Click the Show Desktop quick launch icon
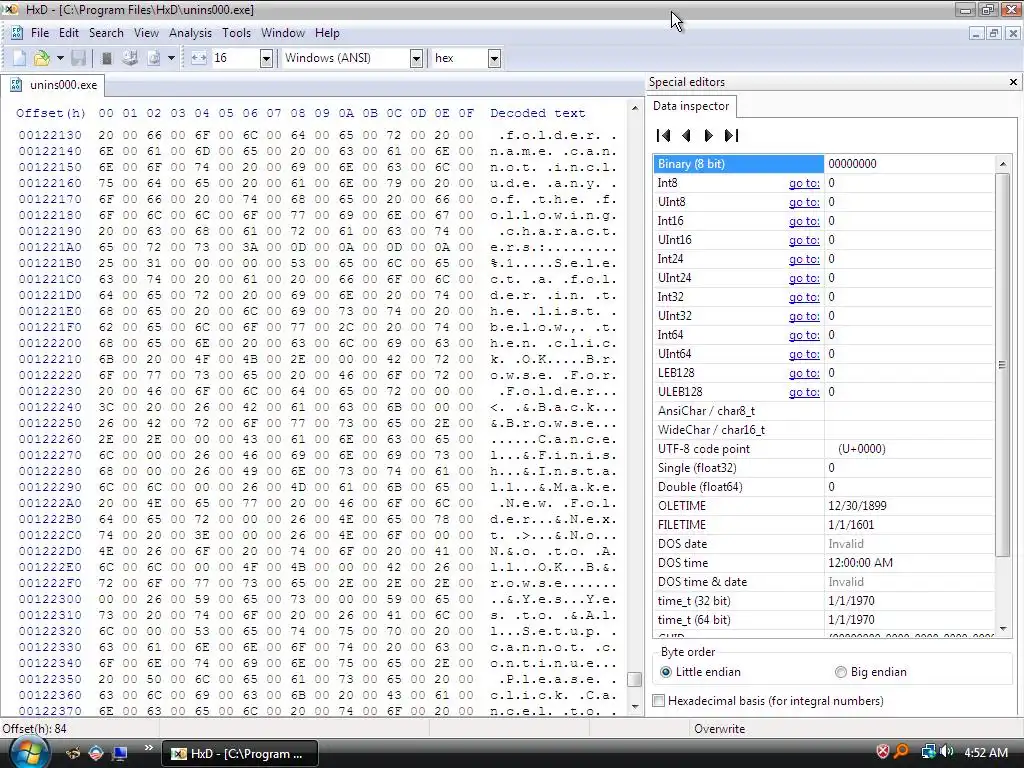The width and height of the screenshot is (1024, 768). [x=120, y=754]
